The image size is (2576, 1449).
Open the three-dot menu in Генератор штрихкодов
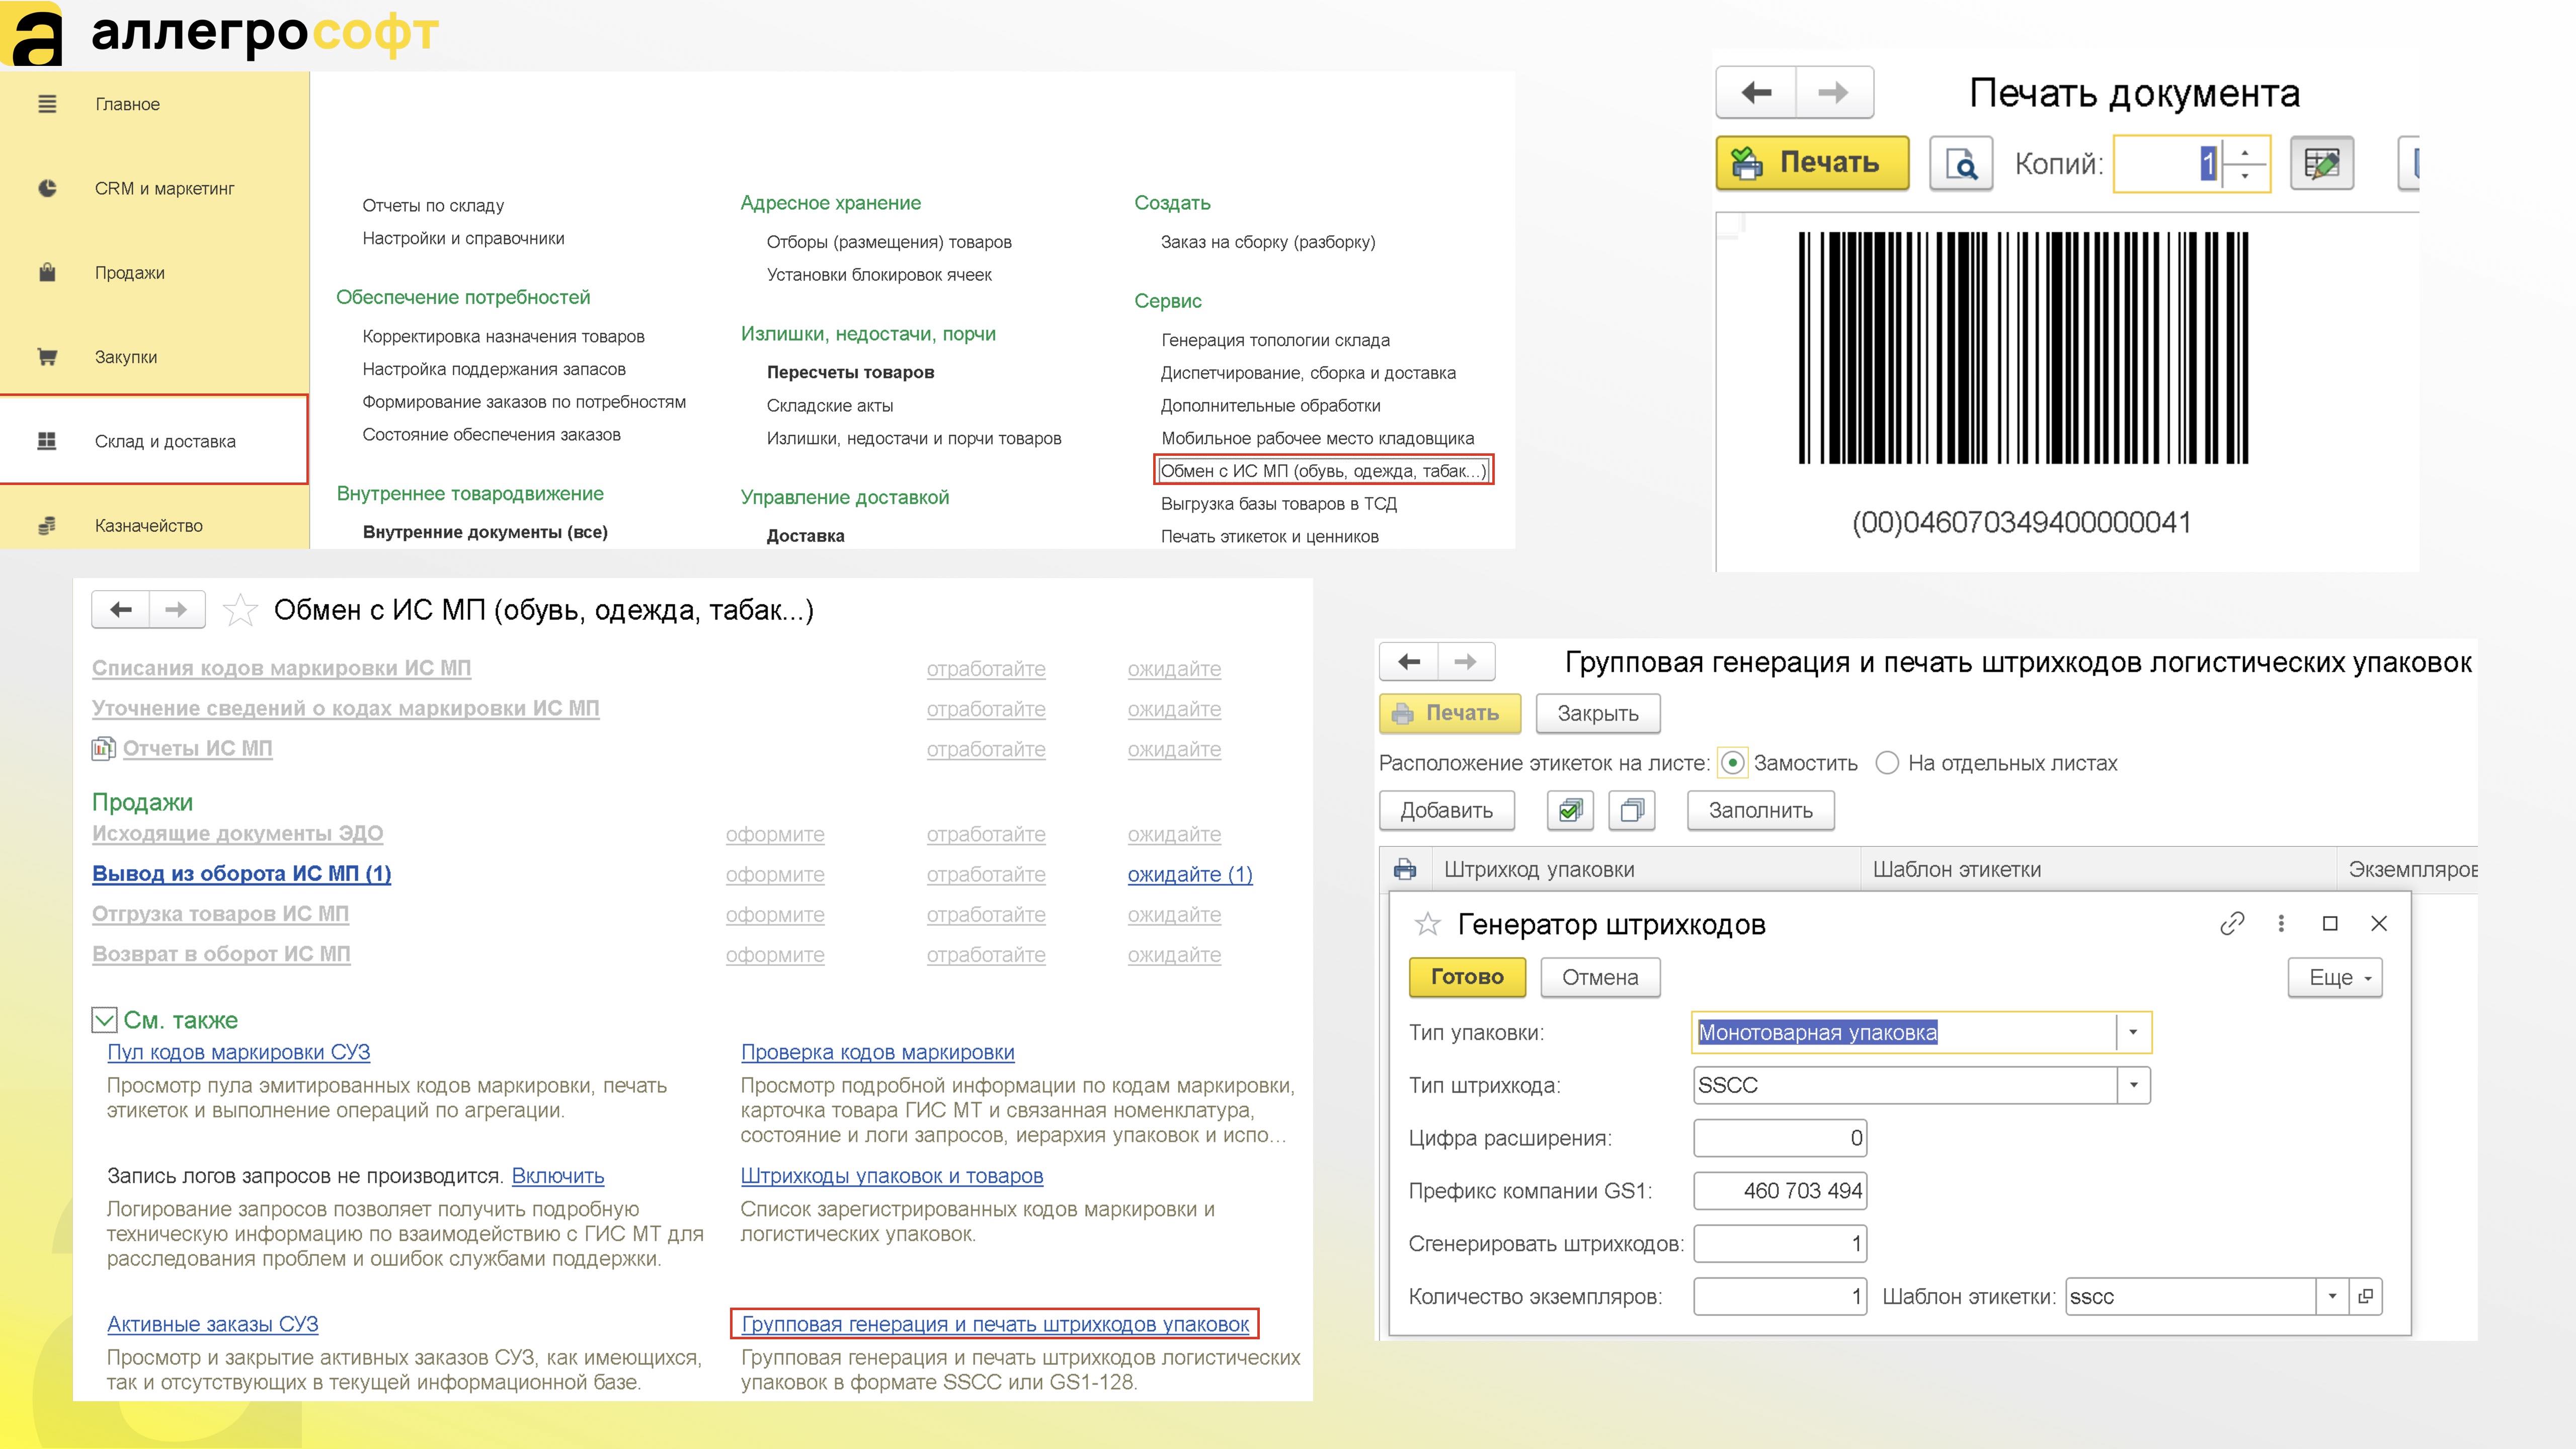2281,924
